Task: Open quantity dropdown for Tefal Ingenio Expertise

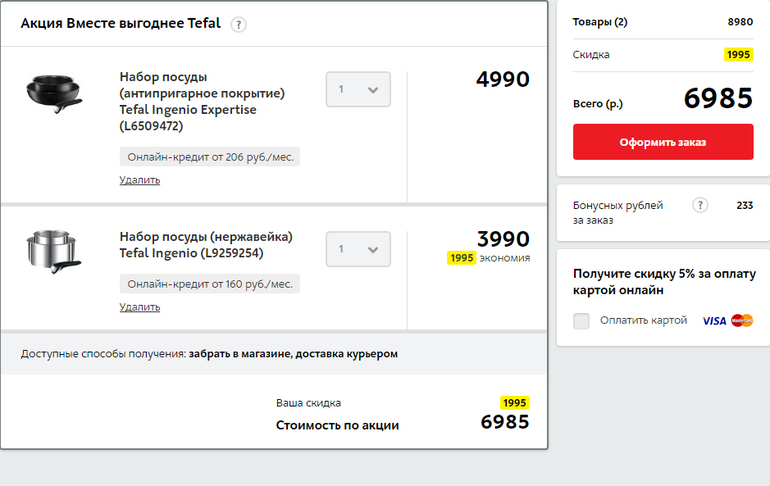Action: click(358, 89)
